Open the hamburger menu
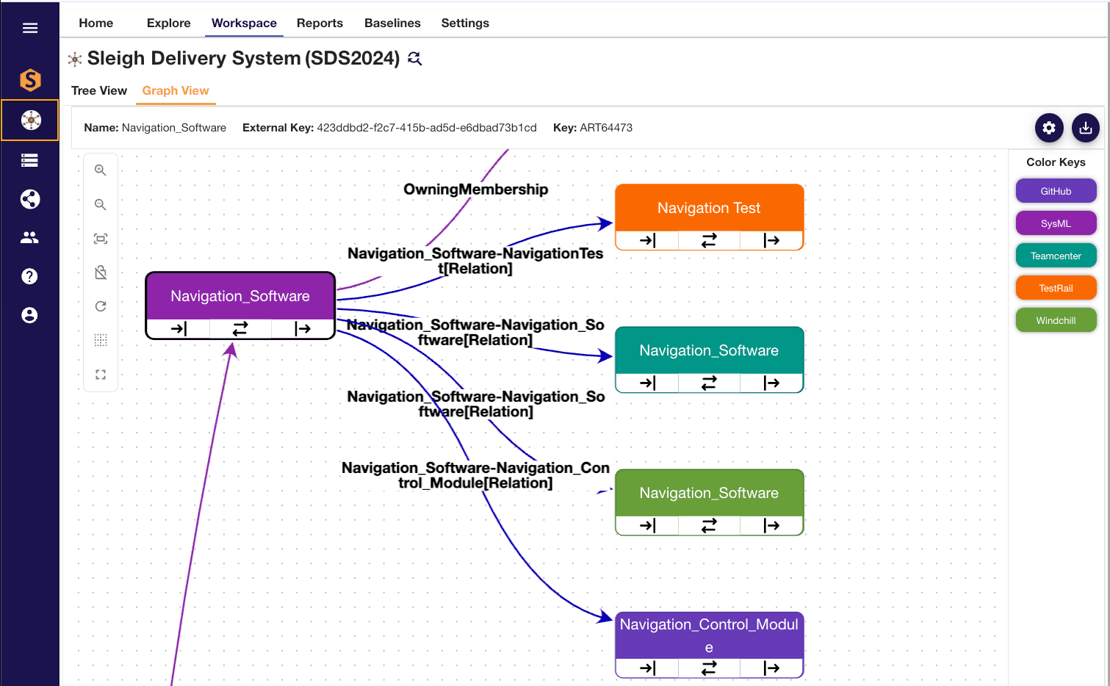This screenshot has height=686, width=1110. tap(30, 28)
